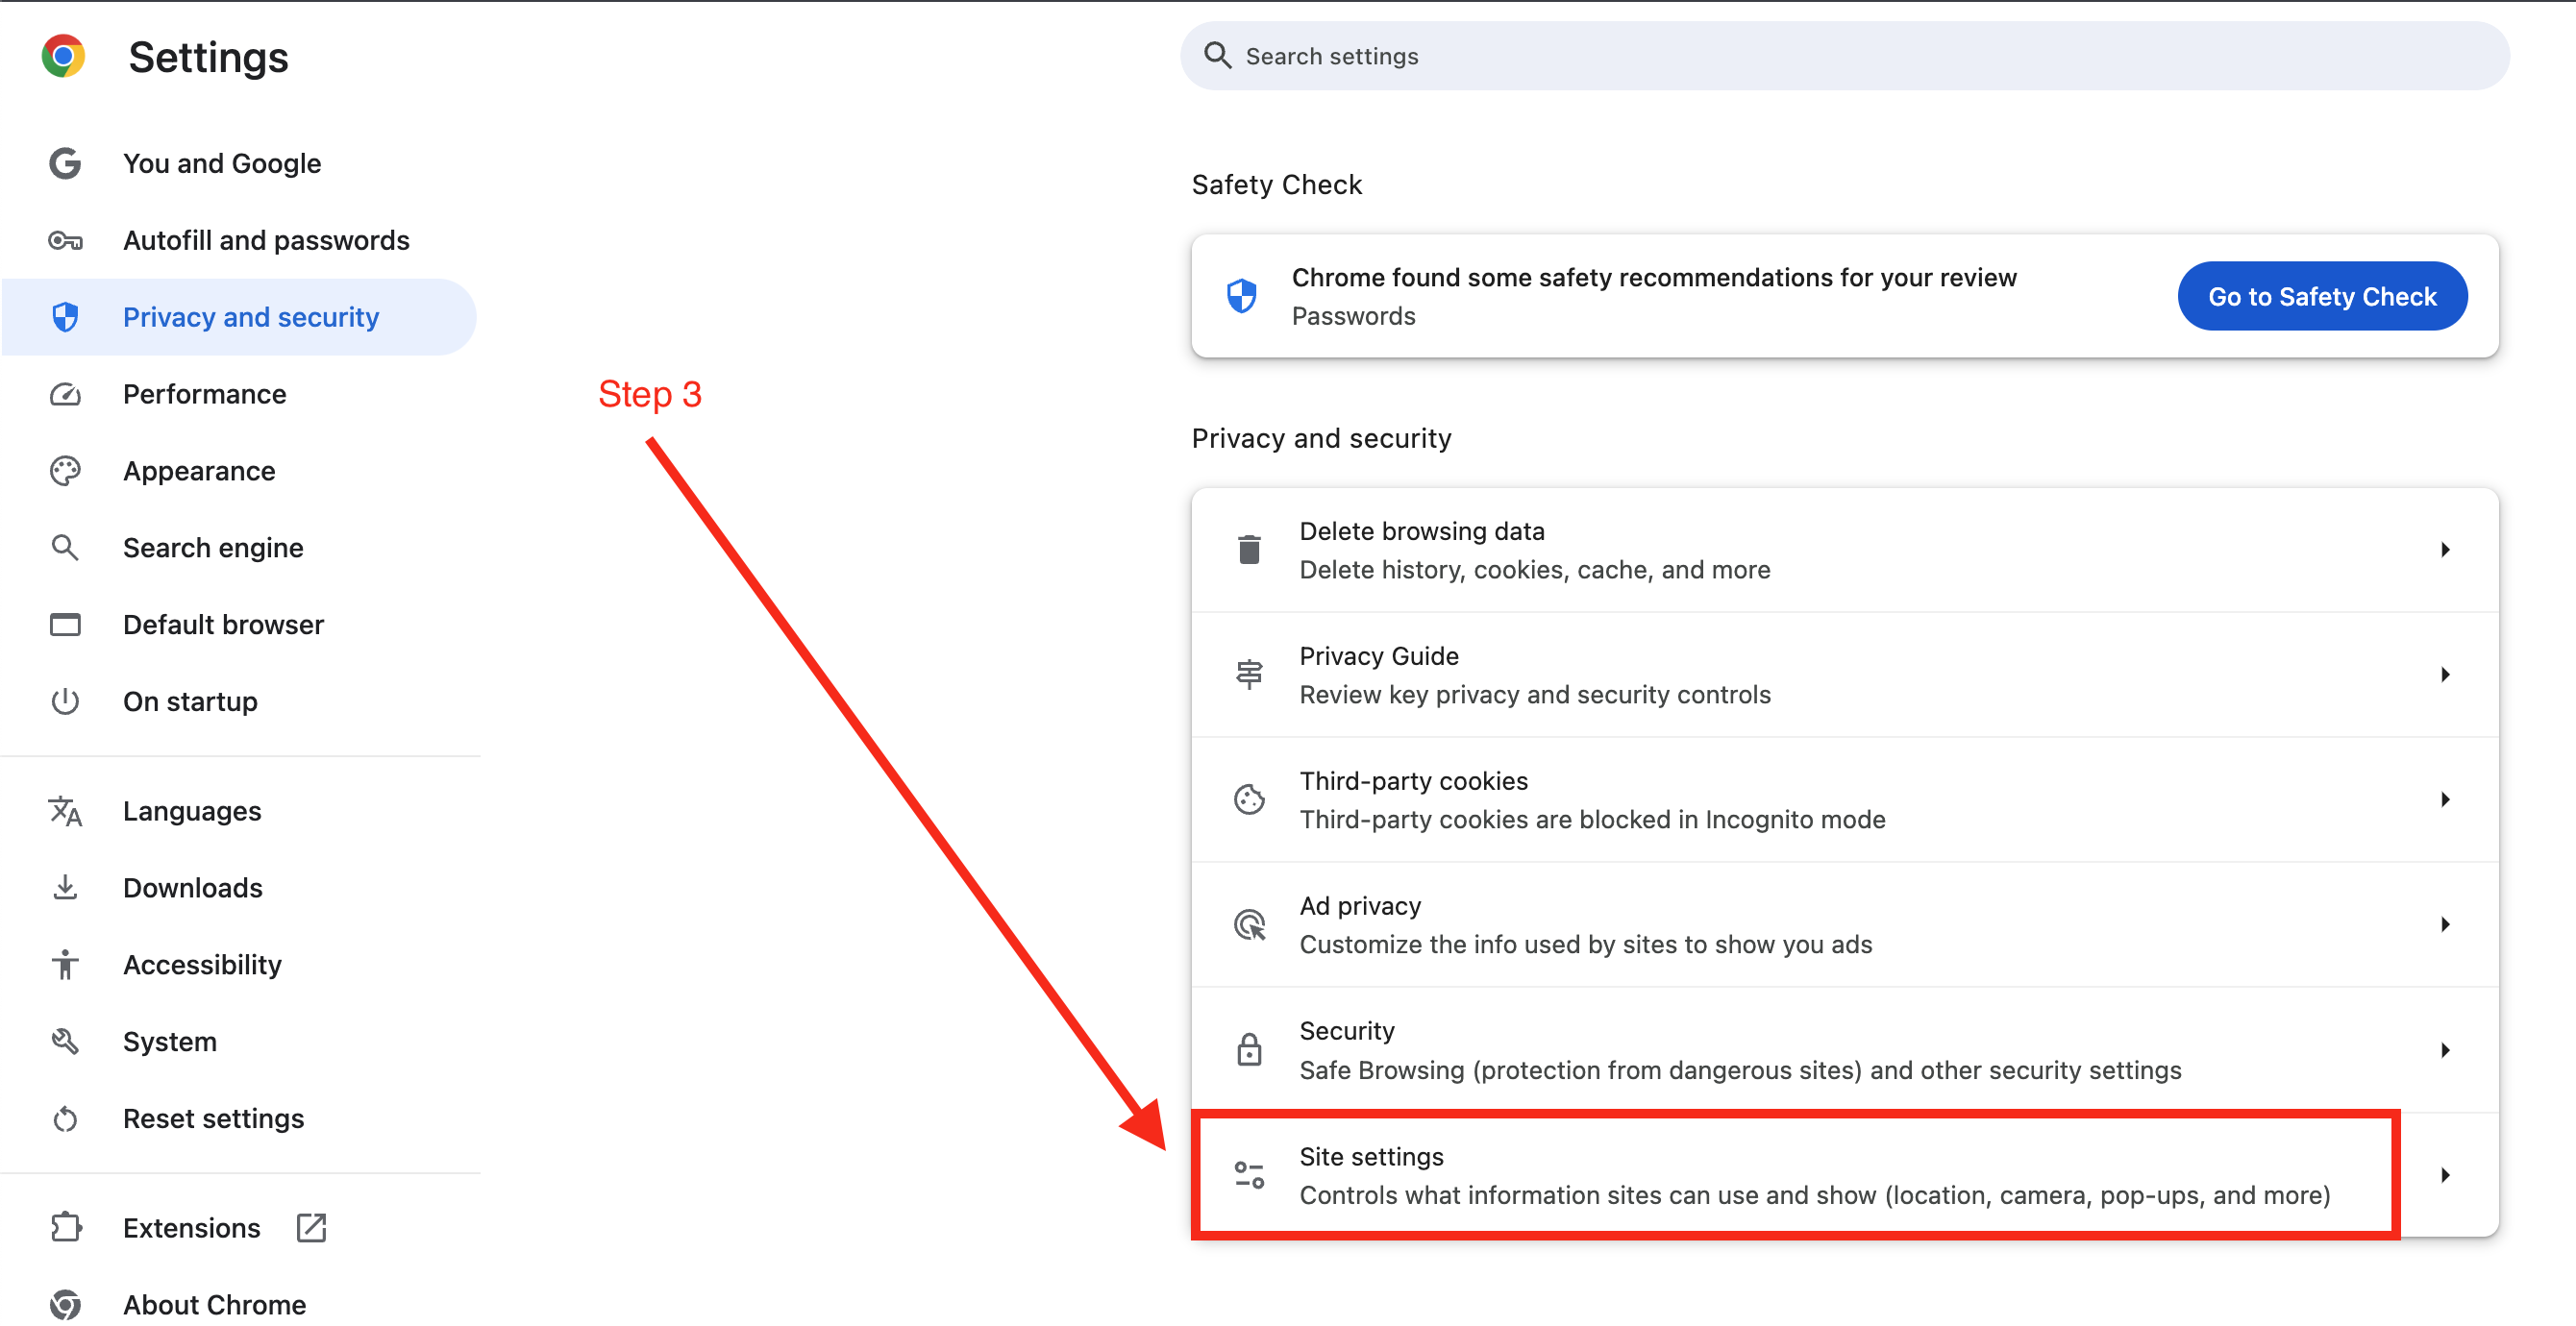Open Security Safe Browsing row
Image resolution: width=2576 pixels, height=1326 pixels.
pyautogui.click(x=1844, y=1050)
